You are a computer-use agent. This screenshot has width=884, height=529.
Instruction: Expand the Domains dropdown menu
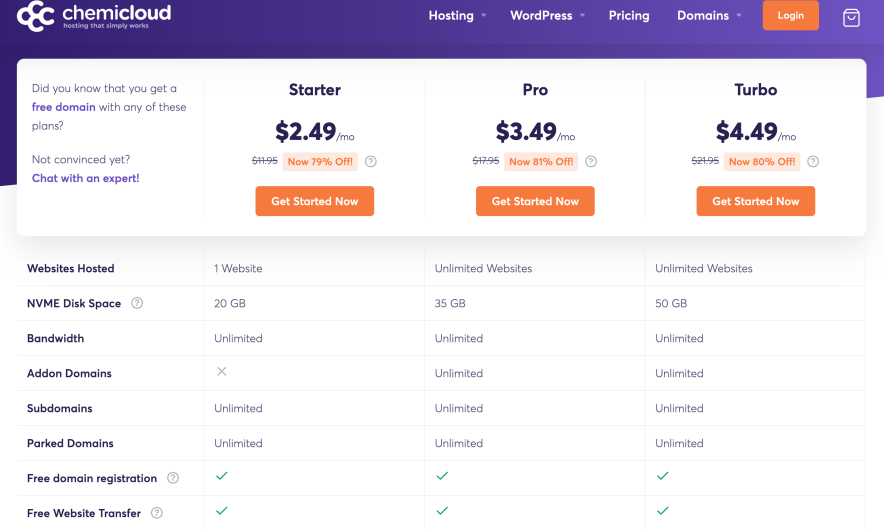pos(709,16)
